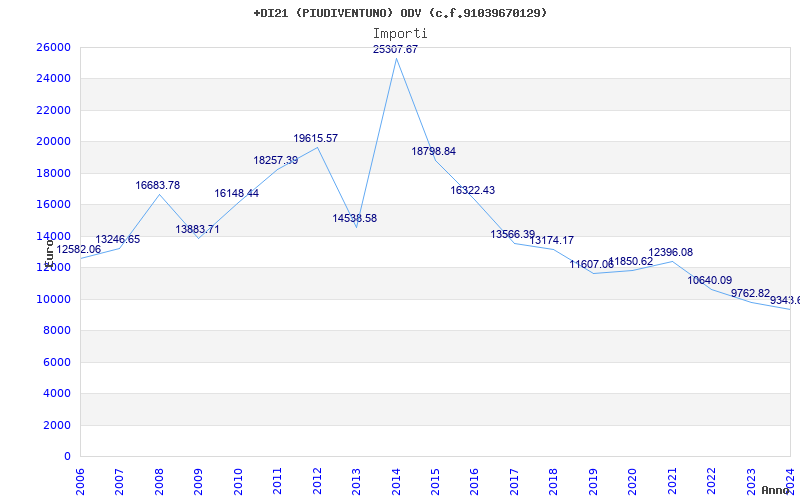Click the 2022 x-axis year label

[x=711, y=482]
